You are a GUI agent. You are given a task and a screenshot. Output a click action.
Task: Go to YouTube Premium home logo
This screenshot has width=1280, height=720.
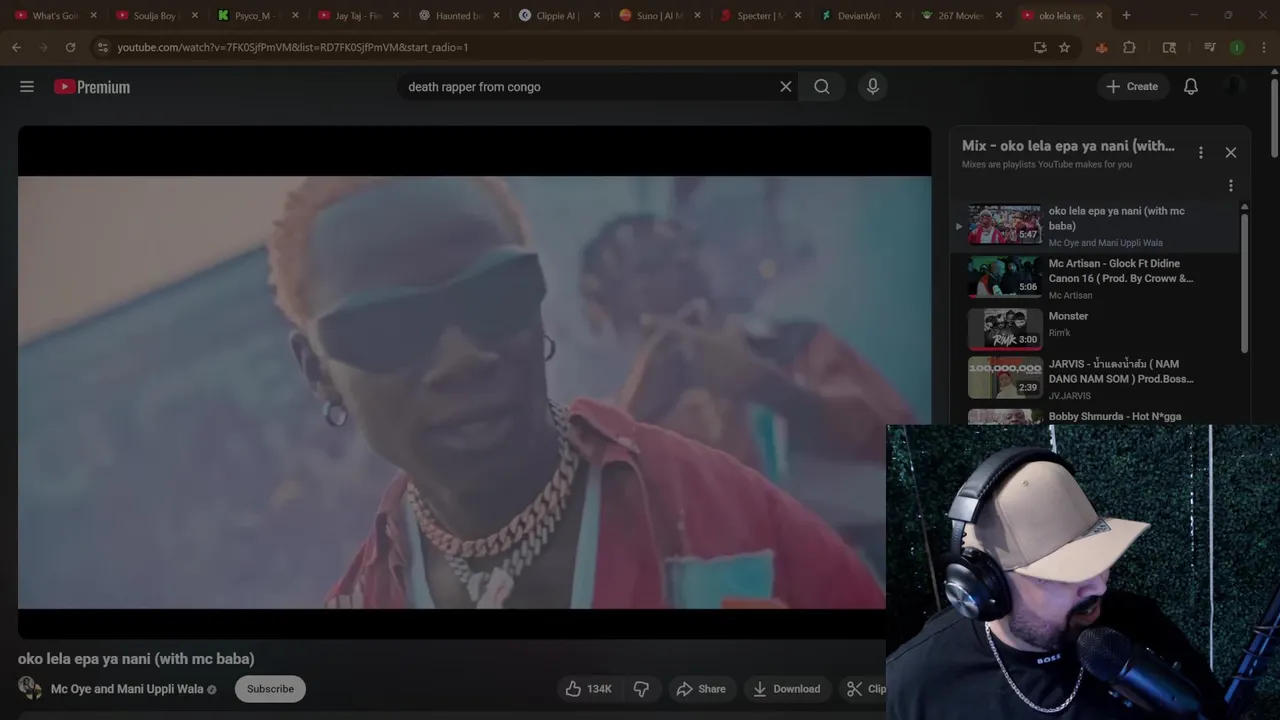point(92,87)
